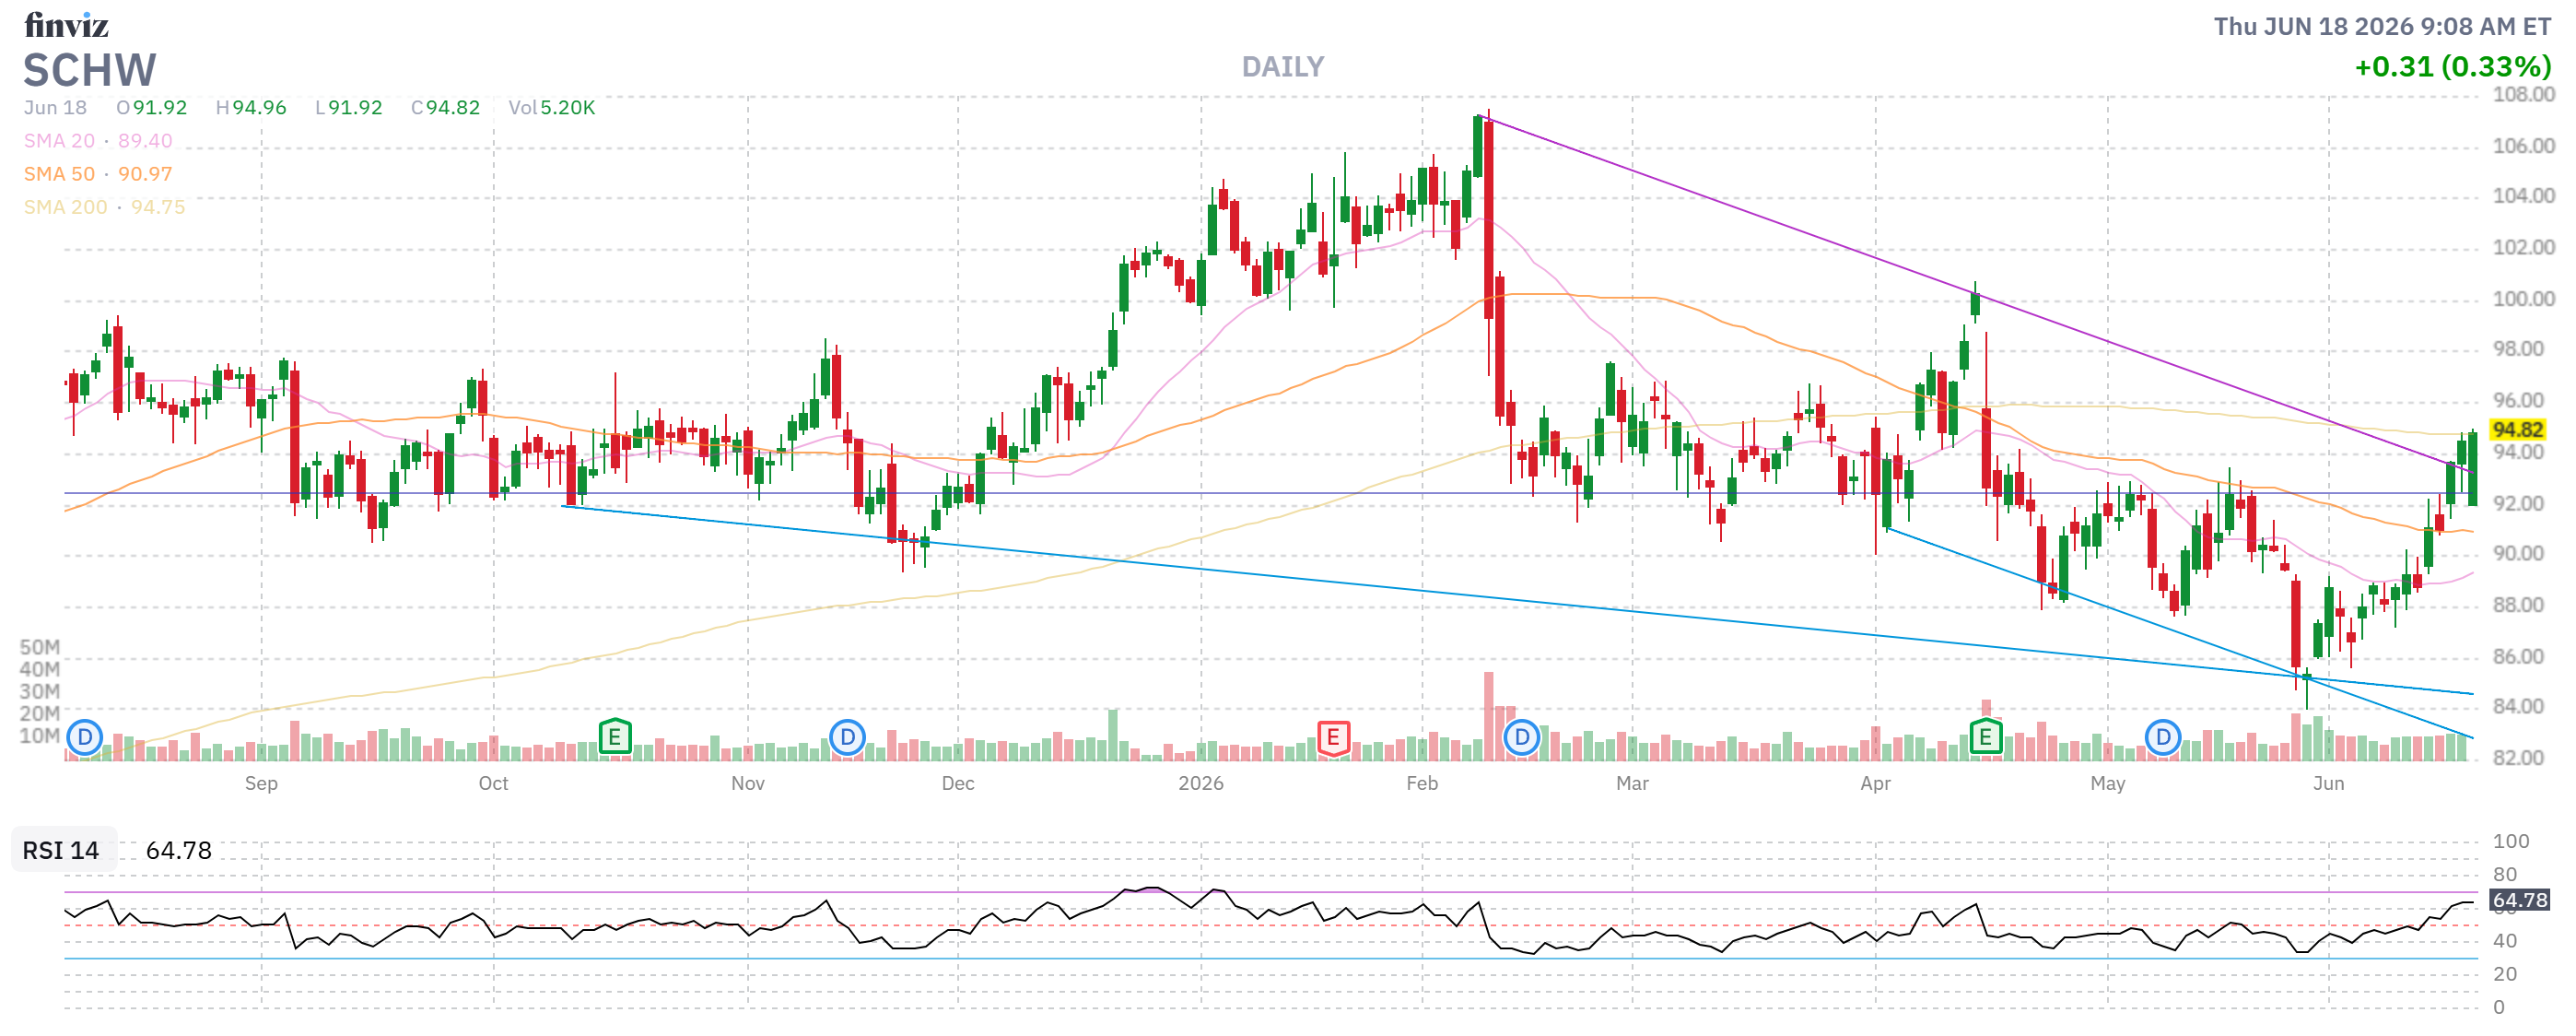Click the SCHW ticker symbol
This screenshot has width=2576, height=1036.
point(90,70)
